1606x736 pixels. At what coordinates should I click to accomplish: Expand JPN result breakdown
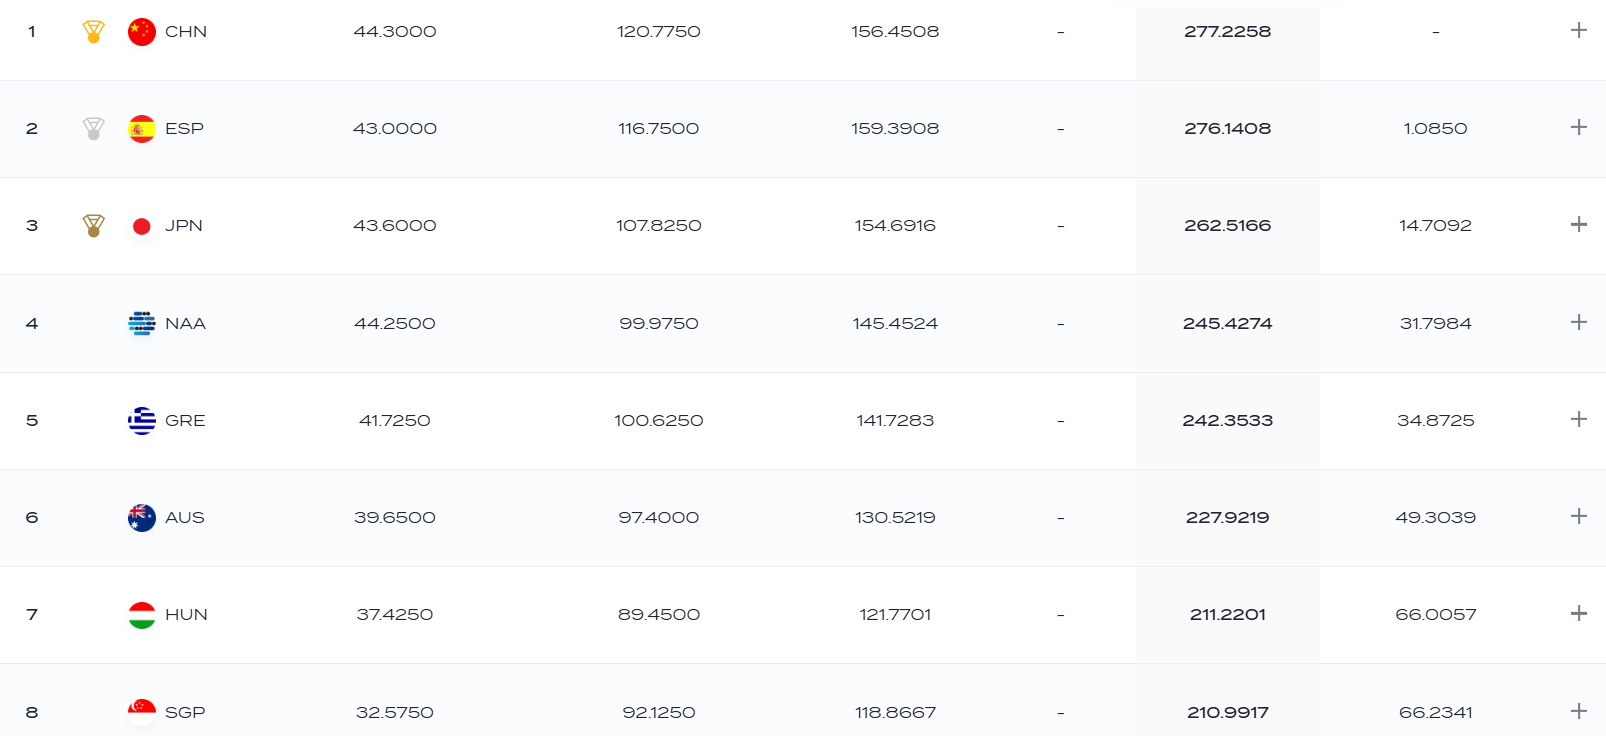pos(1579,224)
